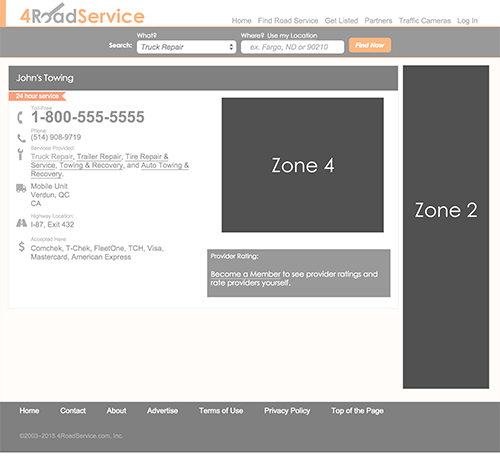Click the 24 hour service ribbon
Image resolution: width=500 pixels, height=468 pixels.
click(37, 96)
